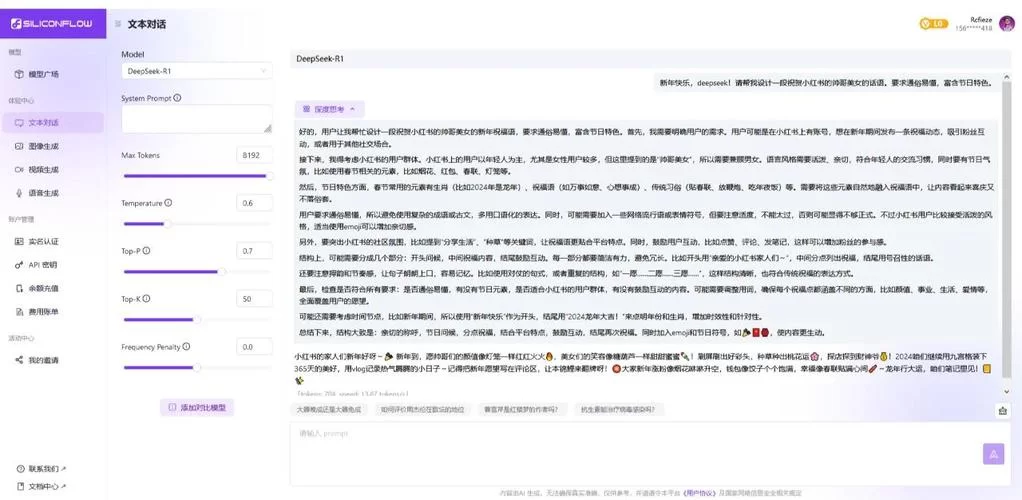Open 语音生成 via its microphone icon
Screen dimensions: 1022x500
(19, 193)
